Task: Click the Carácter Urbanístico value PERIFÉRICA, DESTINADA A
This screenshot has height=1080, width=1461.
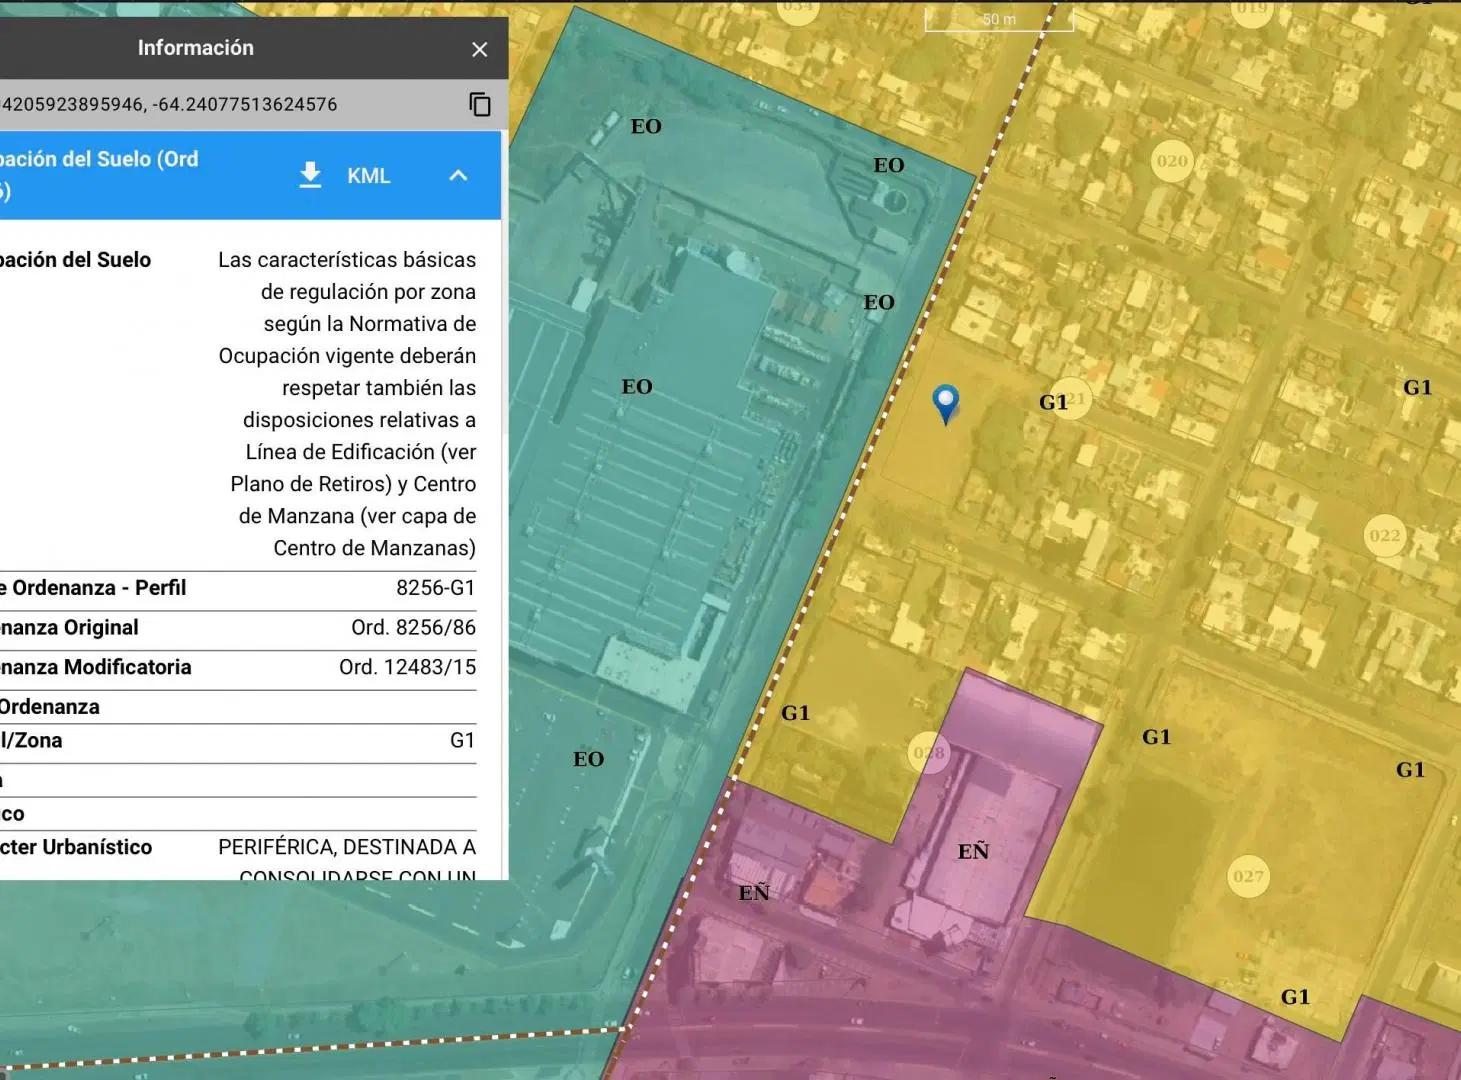Action: tap(346, 847)
